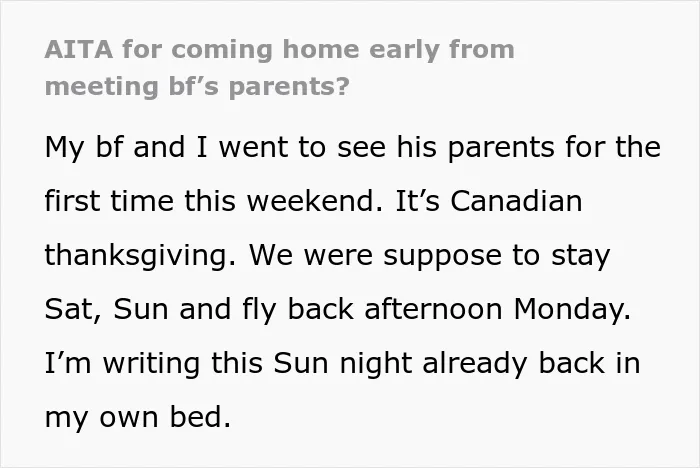Click the word "night" in the paragraph
This screenshot has height=468, width=700.
point(375,364)
